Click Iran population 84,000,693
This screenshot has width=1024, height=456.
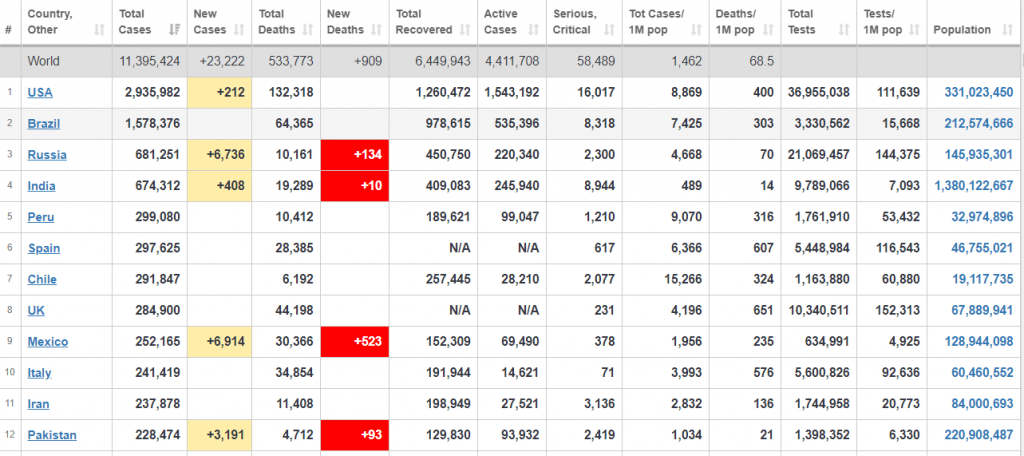(982, 404)
